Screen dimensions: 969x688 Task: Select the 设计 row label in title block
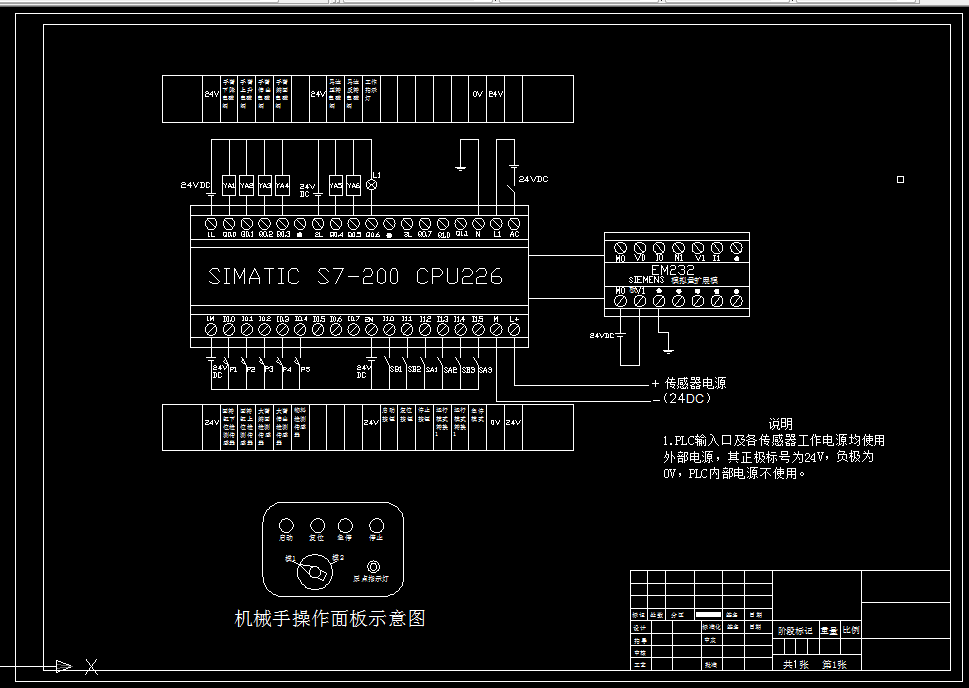(639, 627)
